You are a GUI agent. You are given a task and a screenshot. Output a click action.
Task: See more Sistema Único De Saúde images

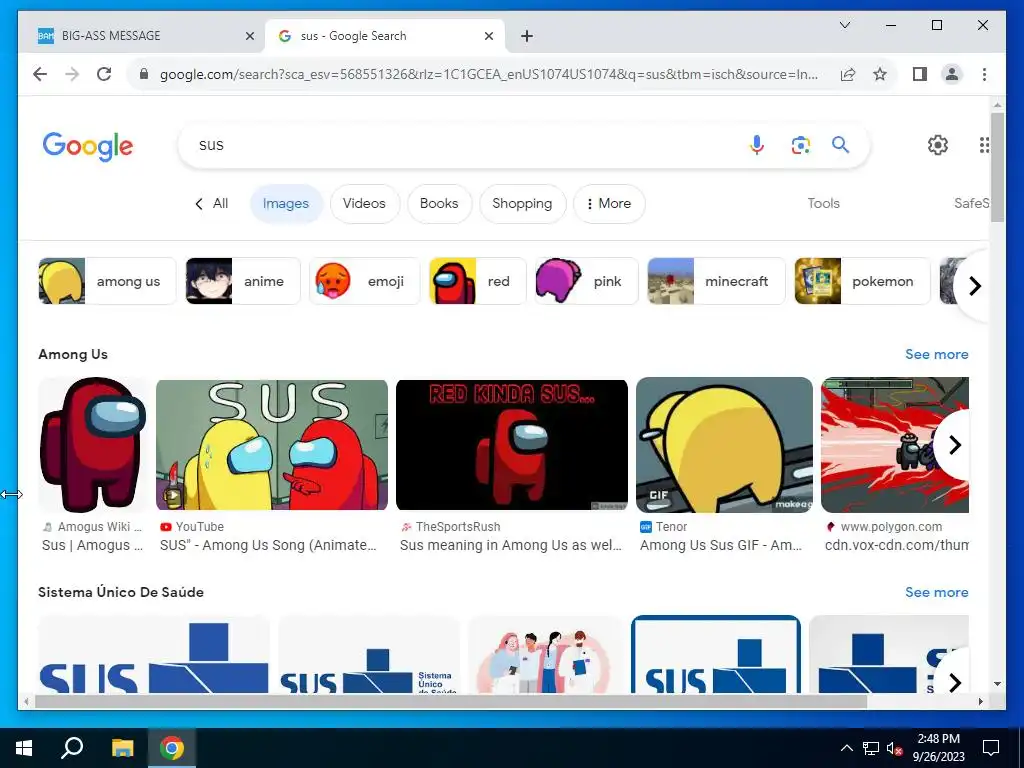[936, 592]
